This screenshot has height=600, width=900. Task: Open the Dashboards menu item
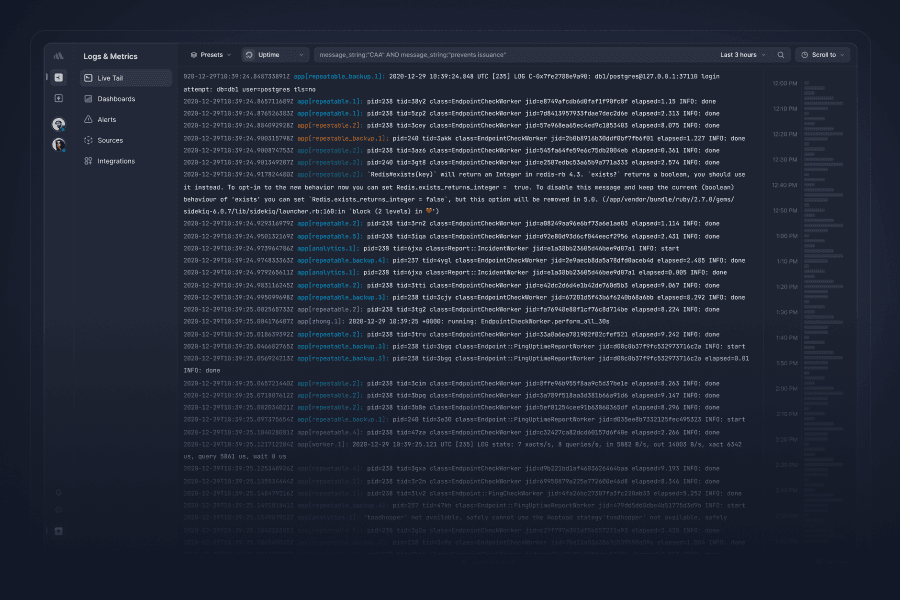pos(116,99)
